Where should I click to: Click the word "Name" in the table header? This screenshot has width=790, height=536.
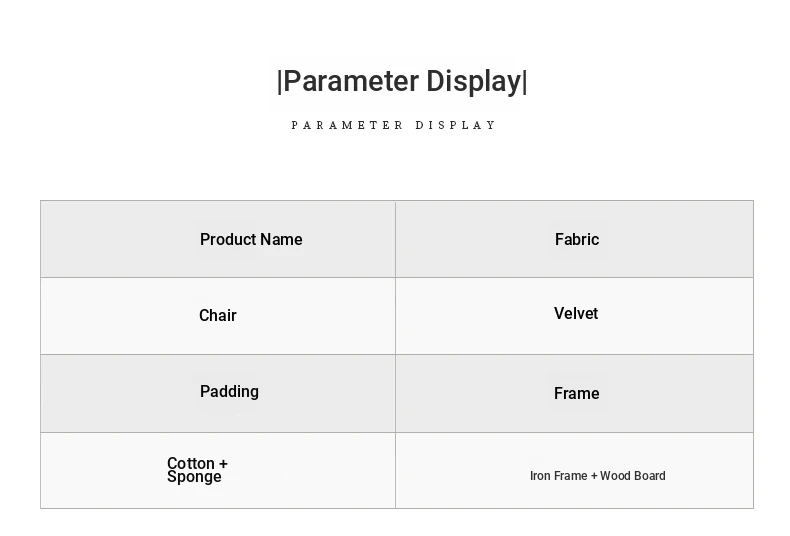[x=284, y=240]
